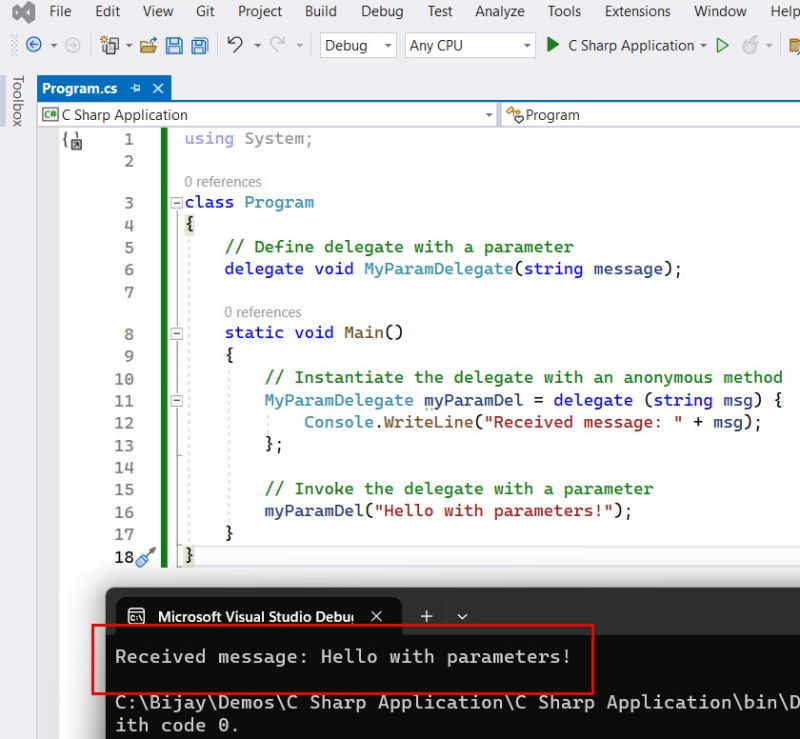This screenshot has height=739, width=800.
Task: Click the 0 references link above Main
Action: coord(263,312)
